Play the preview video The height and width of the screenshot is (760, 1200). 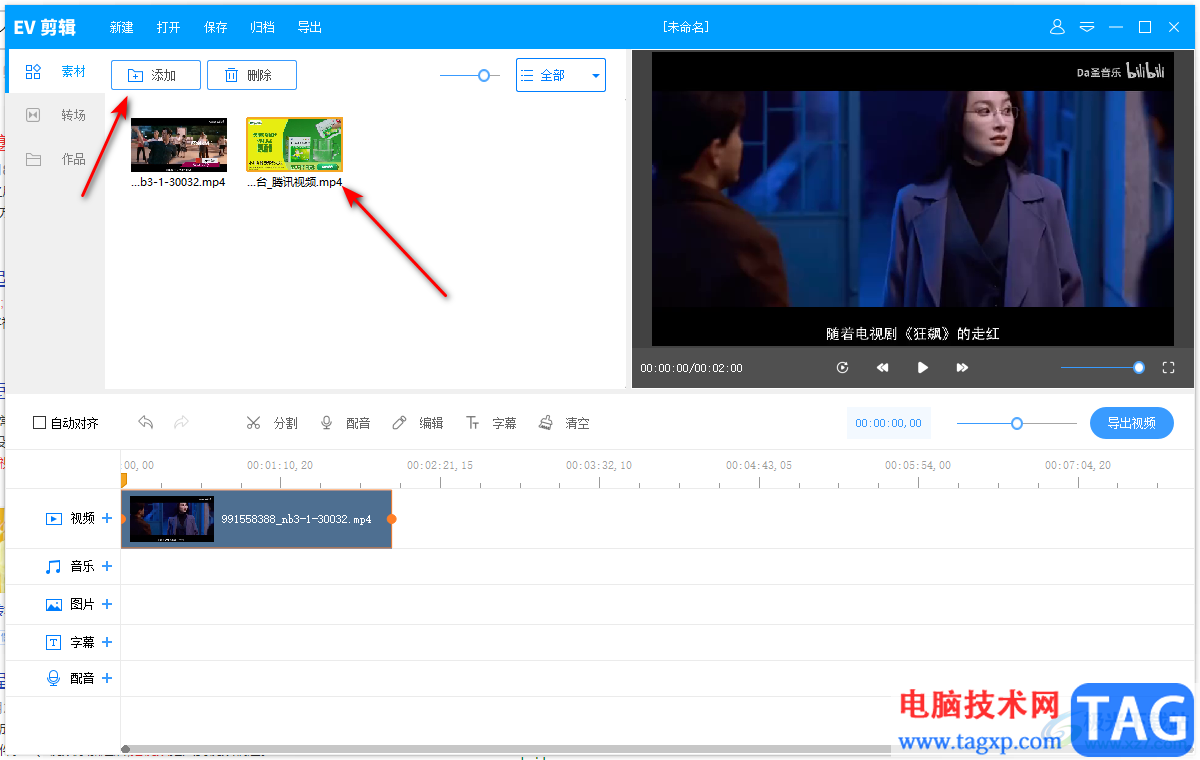(923, 368)
